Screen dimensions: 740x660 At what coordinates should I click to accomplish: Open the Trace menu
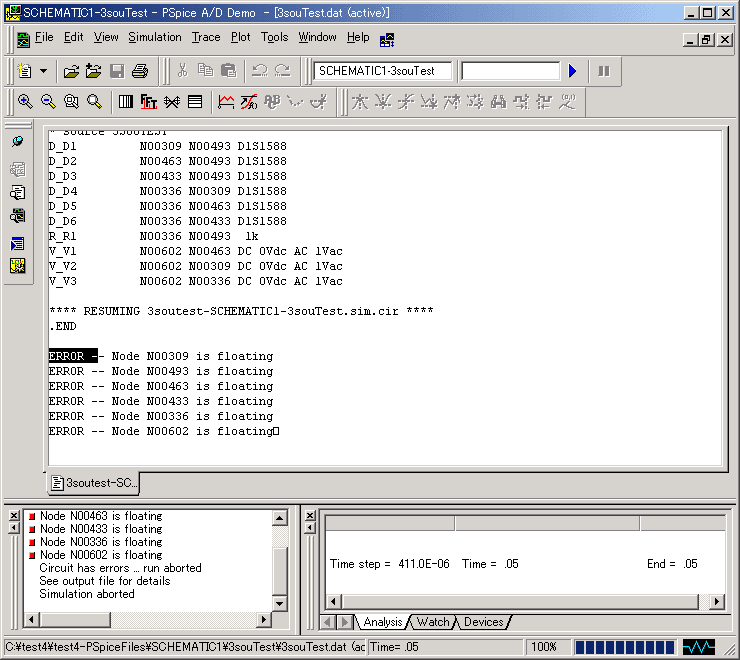click(206, 37)
